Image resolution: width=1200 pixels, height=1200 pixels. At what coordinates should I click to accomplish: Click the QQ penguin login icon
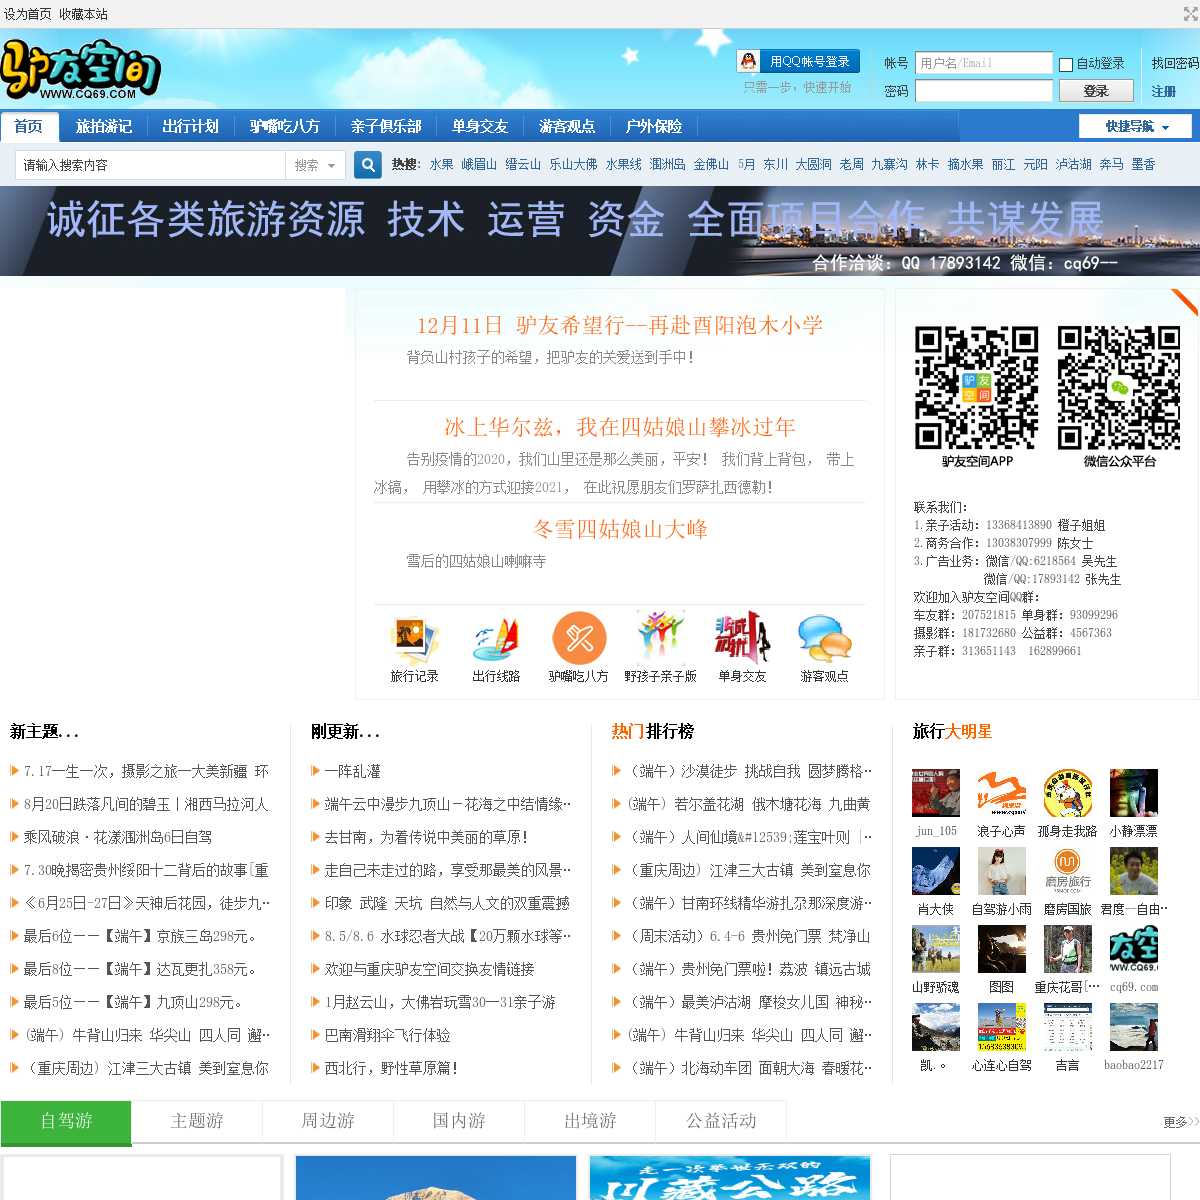point(748,61)
